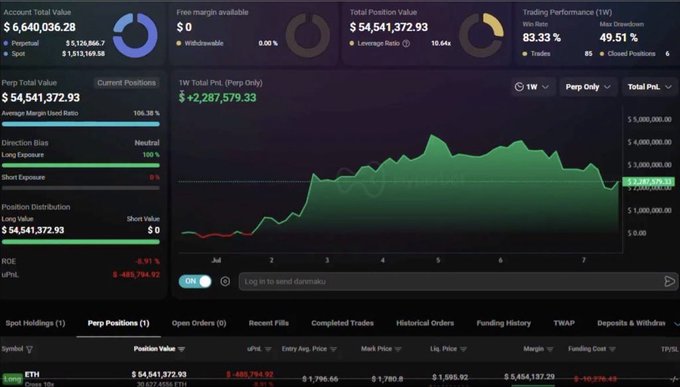
Task: Click ETH Liq. price $ 1,595.92
Action: tap(450, 377)
